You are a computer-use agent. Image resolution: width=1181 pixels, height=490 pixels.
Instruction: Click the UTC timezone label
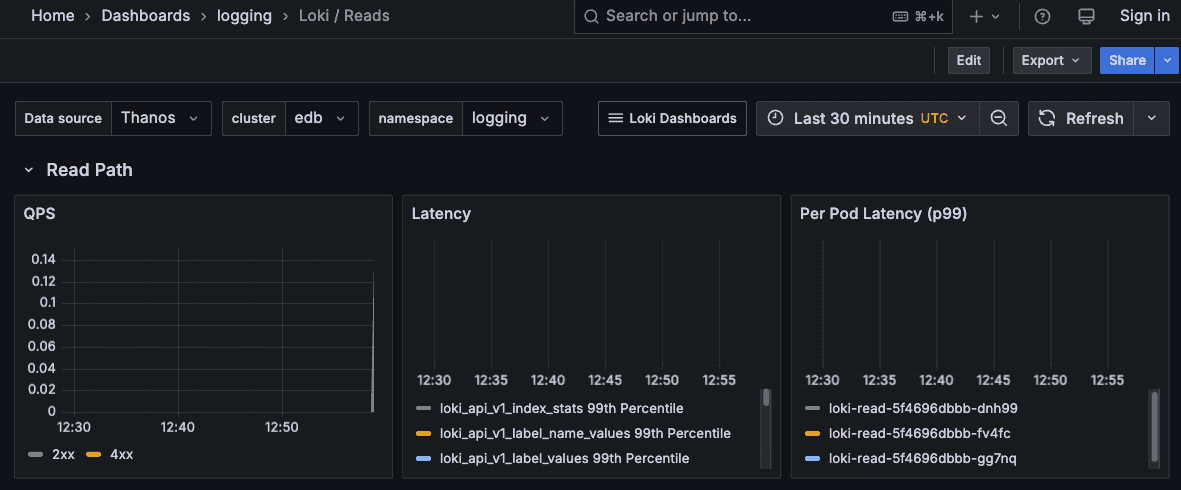934,118
